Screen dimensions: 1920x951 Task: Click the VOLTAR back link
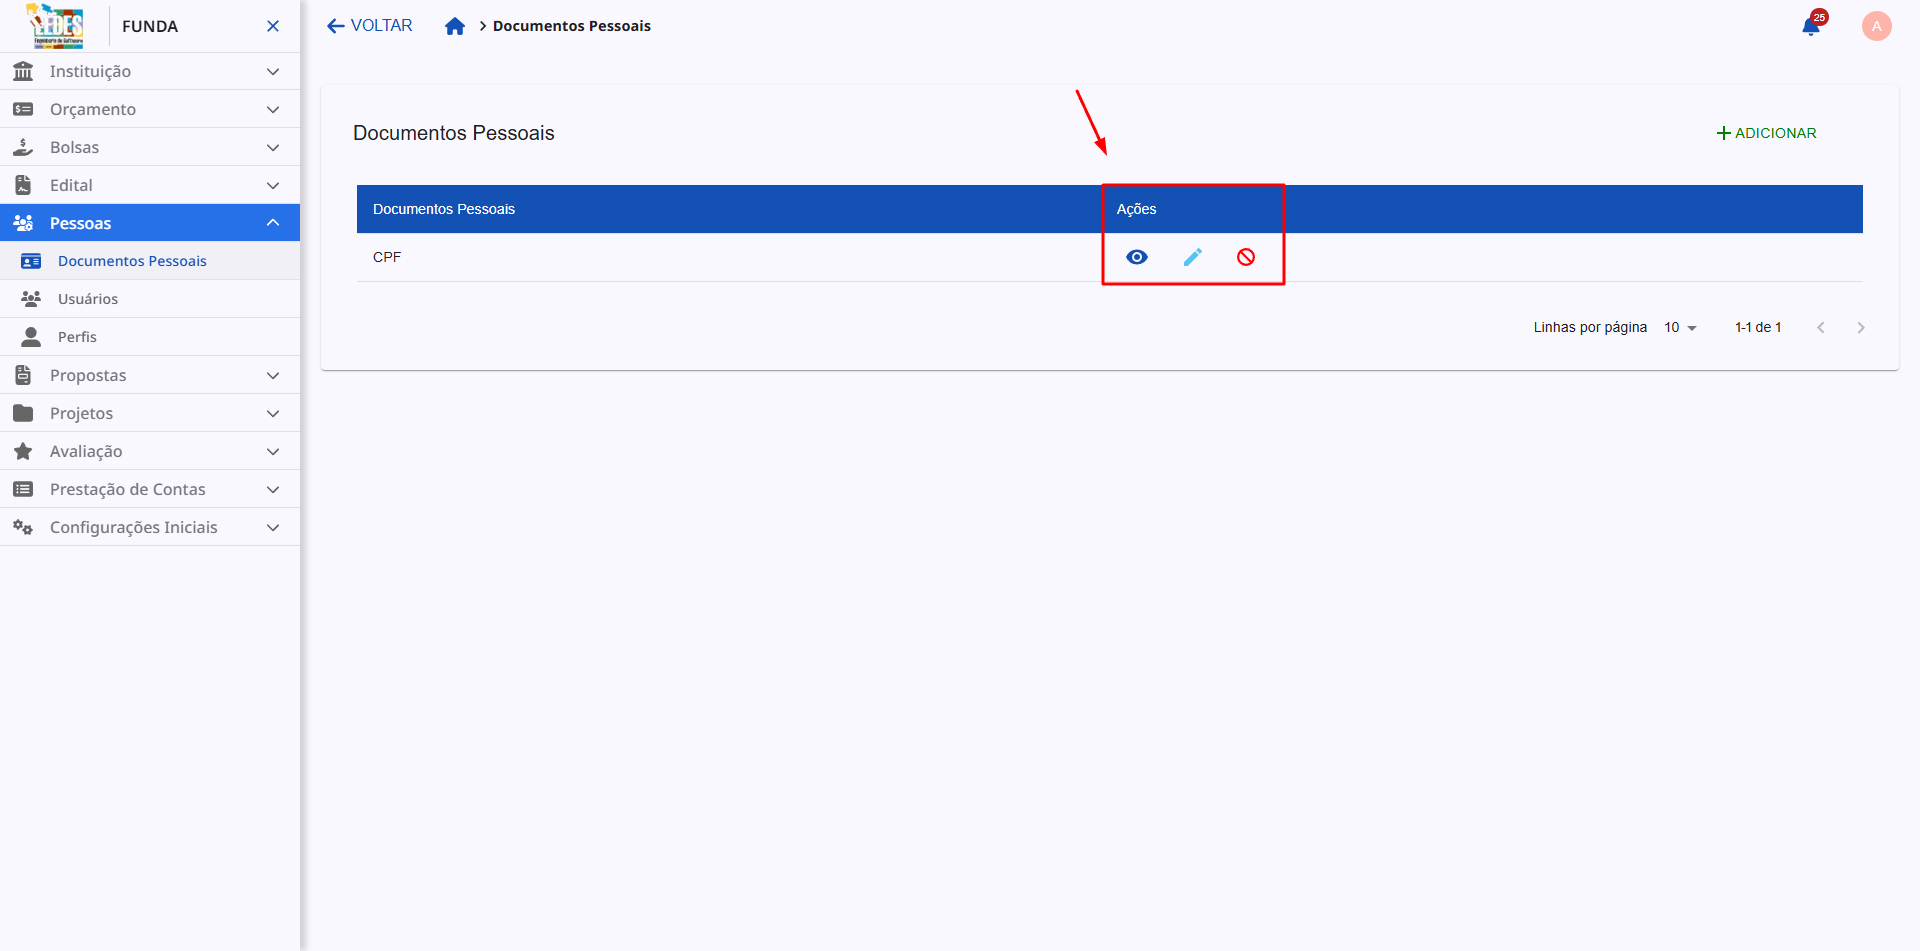370,26
